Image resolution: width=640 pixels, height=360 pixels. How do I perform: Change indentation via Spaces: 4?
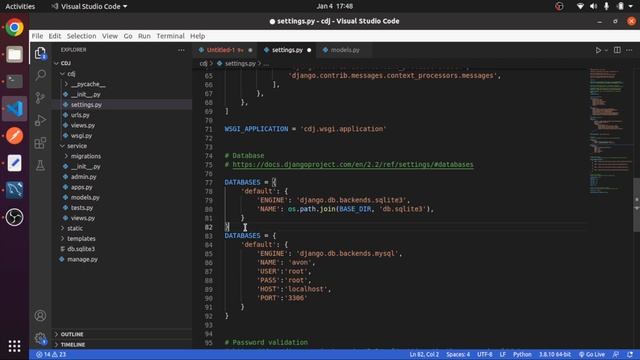pyautogui.click(x=458, y=354)
